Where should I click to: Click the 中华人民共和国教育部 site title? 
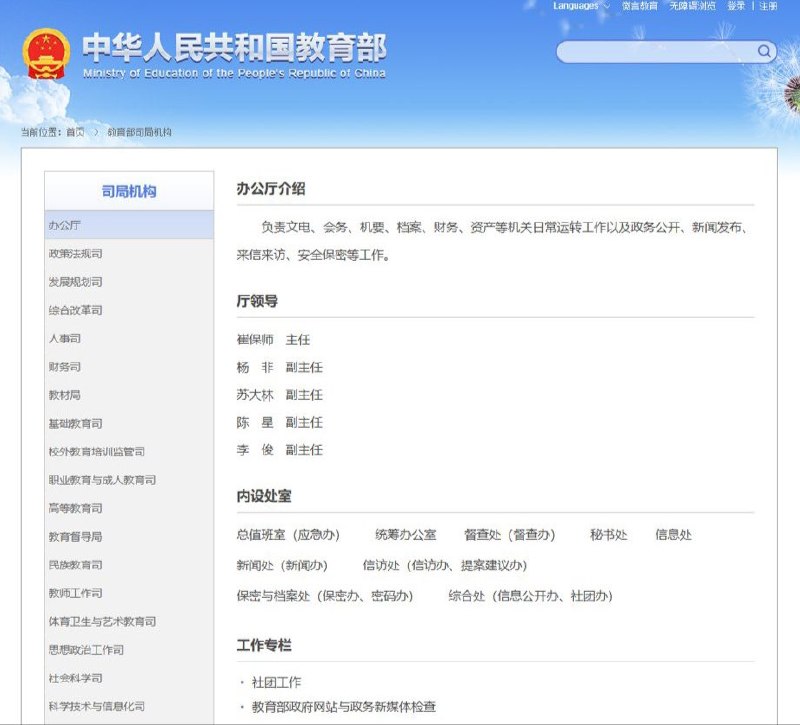[x=234, y=47]
